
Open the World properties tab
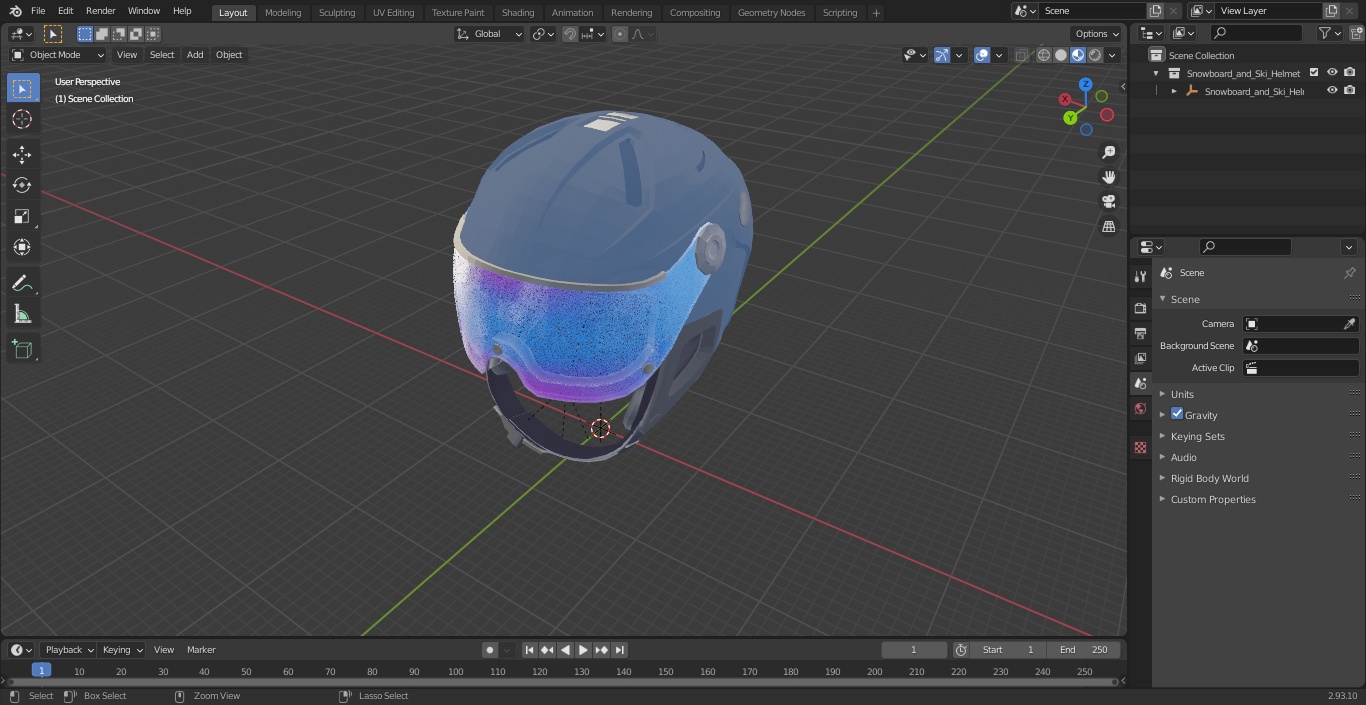pyautogui.click(x=1140, y=408)
